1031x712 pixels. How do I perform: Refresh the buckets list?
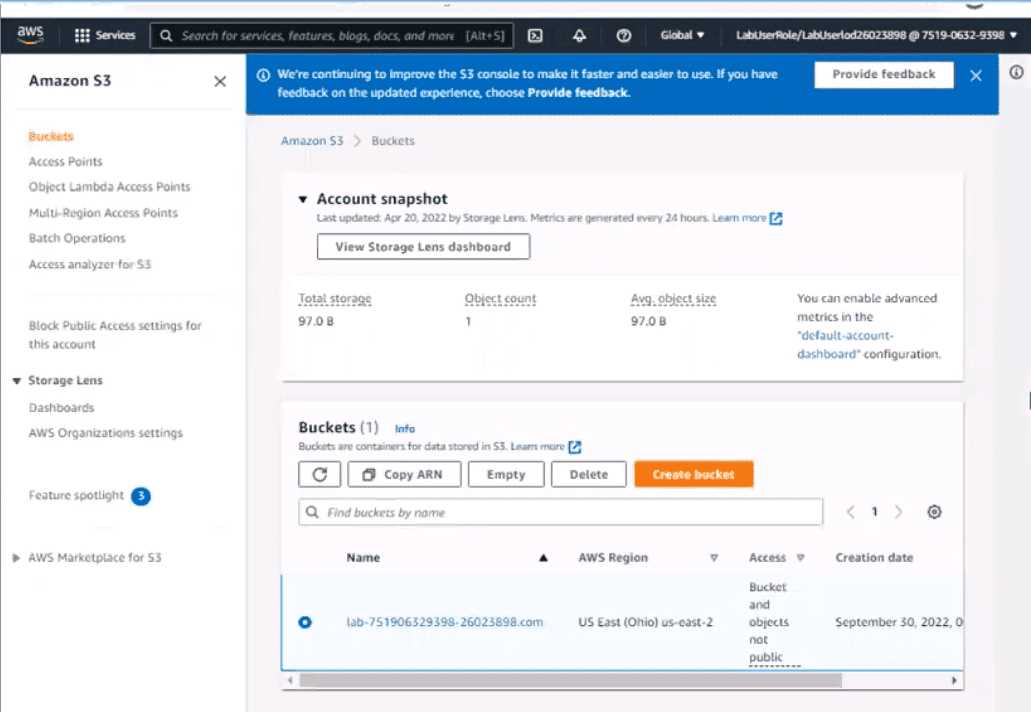click(320, 475)
